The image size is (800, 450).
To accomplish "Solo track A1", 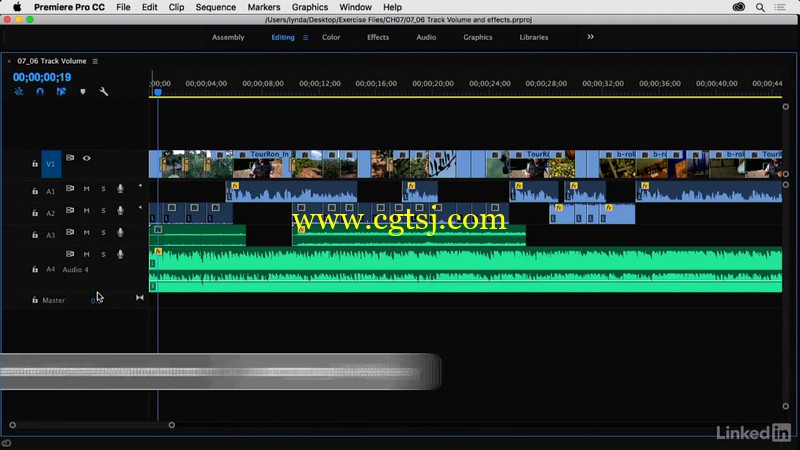I will click(103, 189).
